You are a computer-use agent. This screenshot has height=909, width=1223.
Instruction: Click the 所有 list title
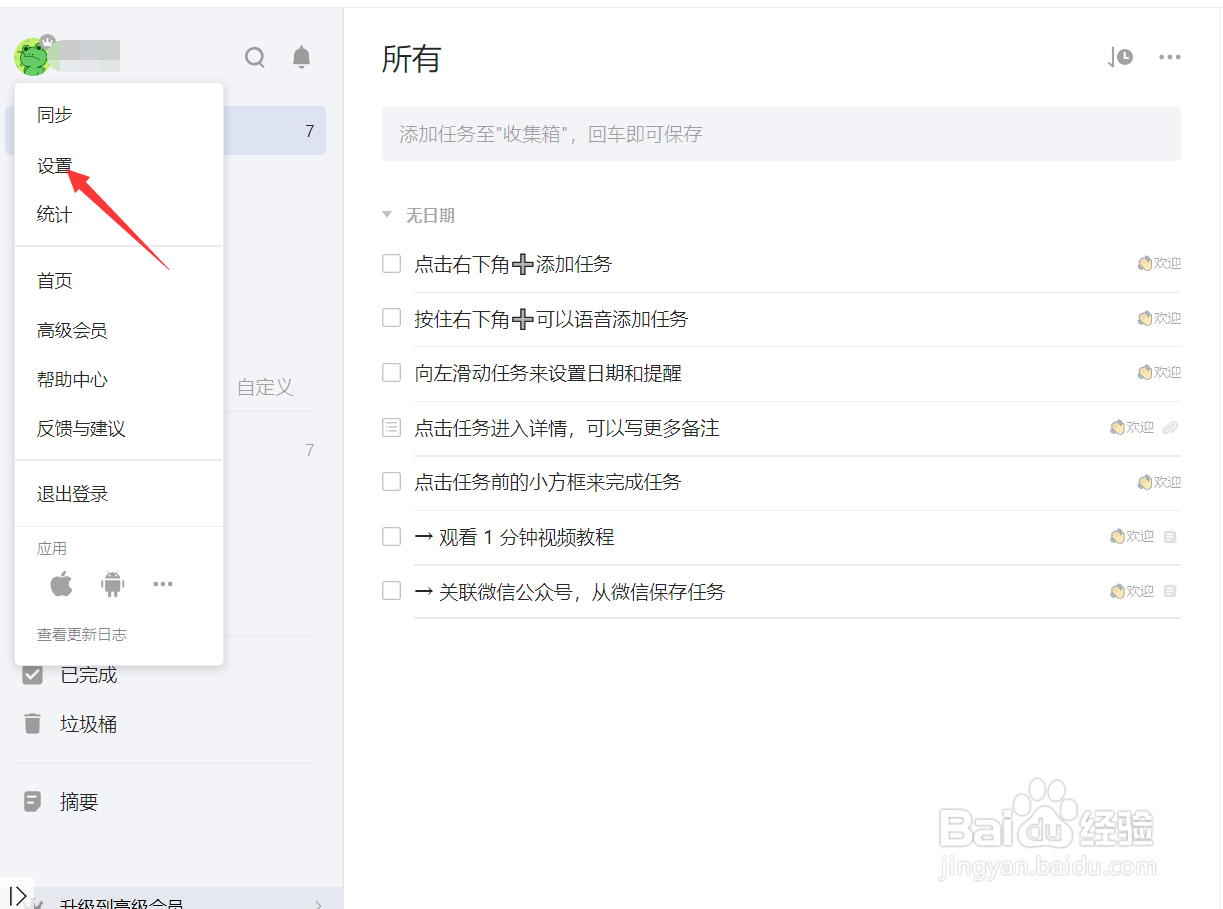click(x=411, y=58)
